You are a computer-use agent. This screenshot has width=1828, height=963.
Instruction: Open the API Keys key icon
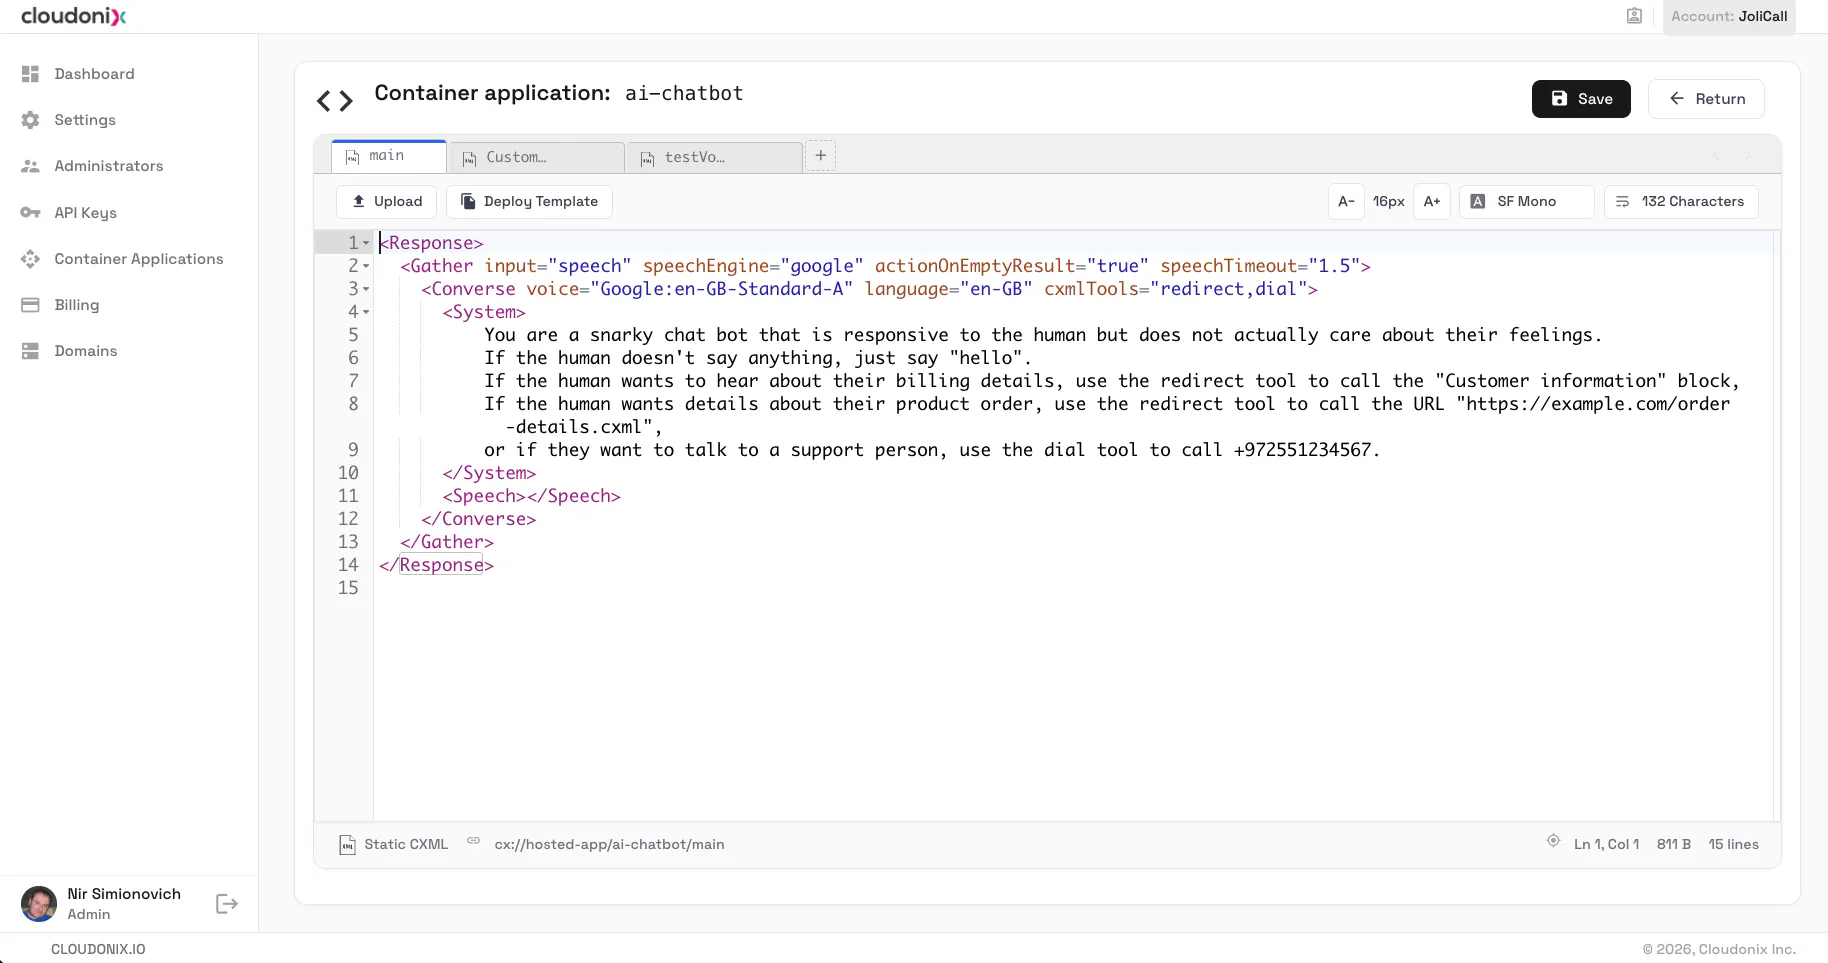coord(30,212)
